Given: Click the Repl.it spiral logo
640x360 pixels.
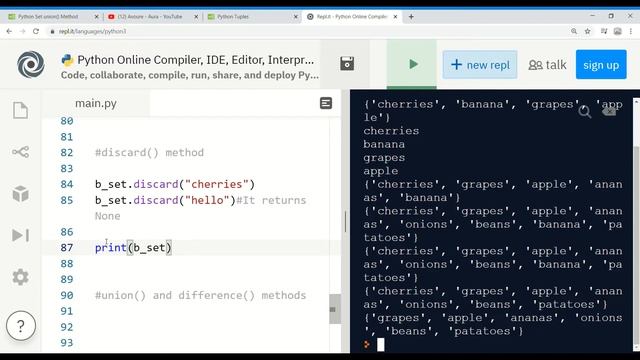Looking at the screenshot, I should click(x=31, y=64).
